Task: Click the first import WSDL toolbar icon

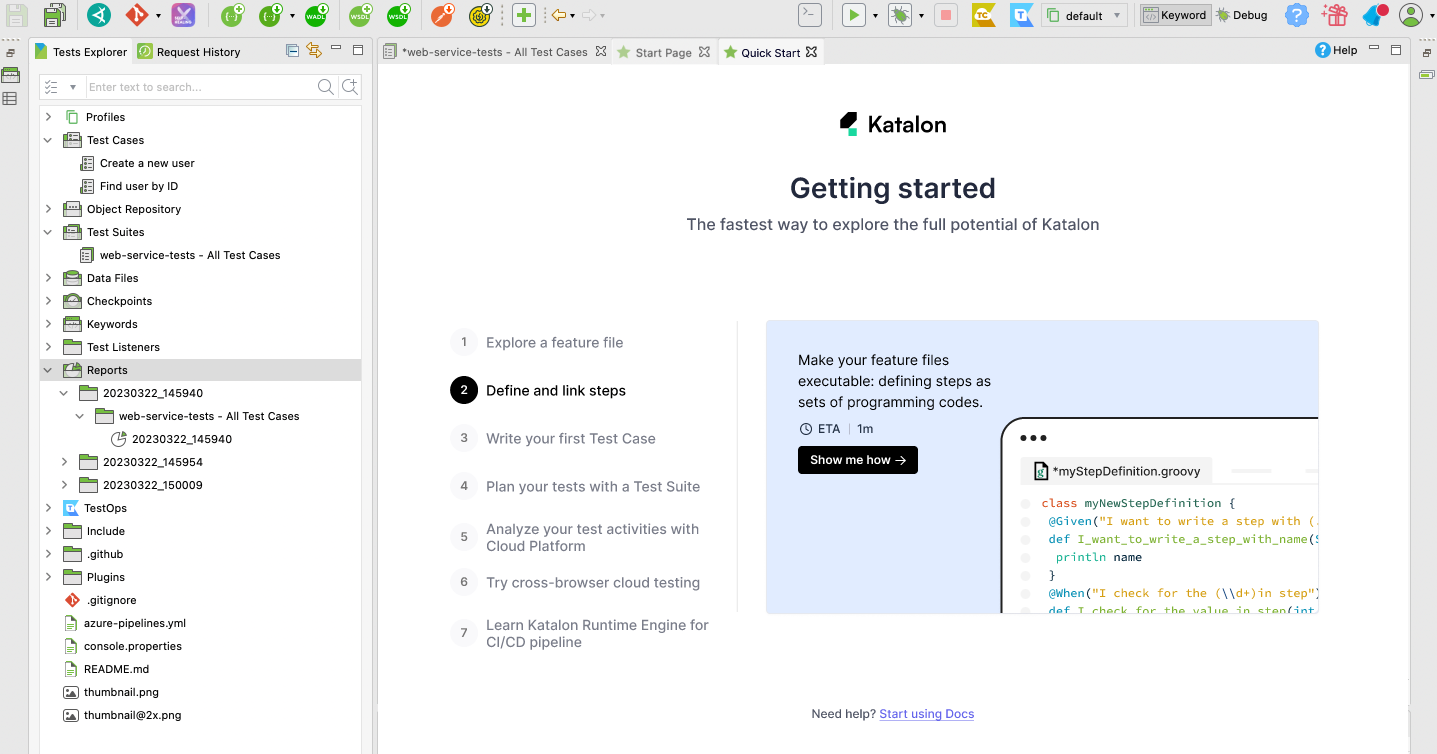Action: [x=360, y=15]
